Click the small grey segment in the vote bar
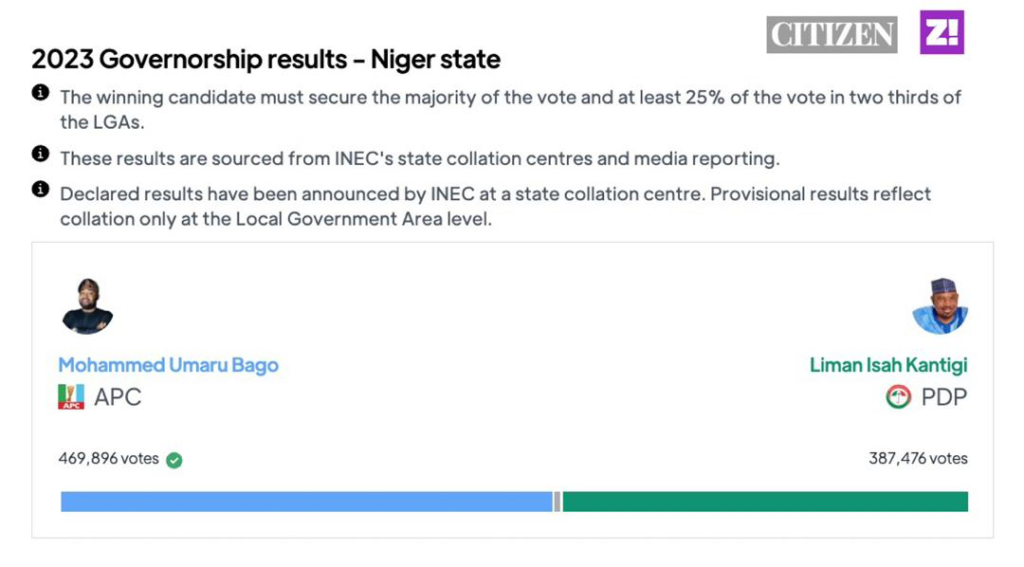 click(x=558, y=502)
